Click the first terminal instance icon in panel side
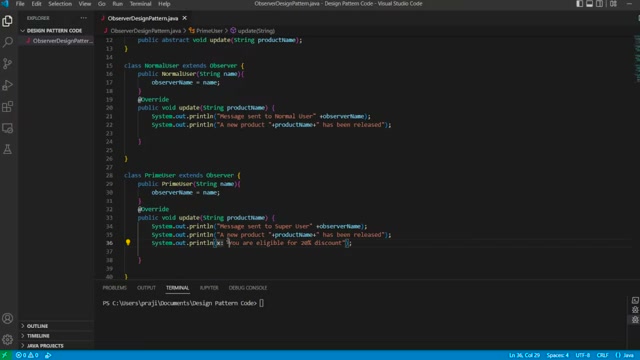Viewport: 640px width, 360px height. pos(635,300)
